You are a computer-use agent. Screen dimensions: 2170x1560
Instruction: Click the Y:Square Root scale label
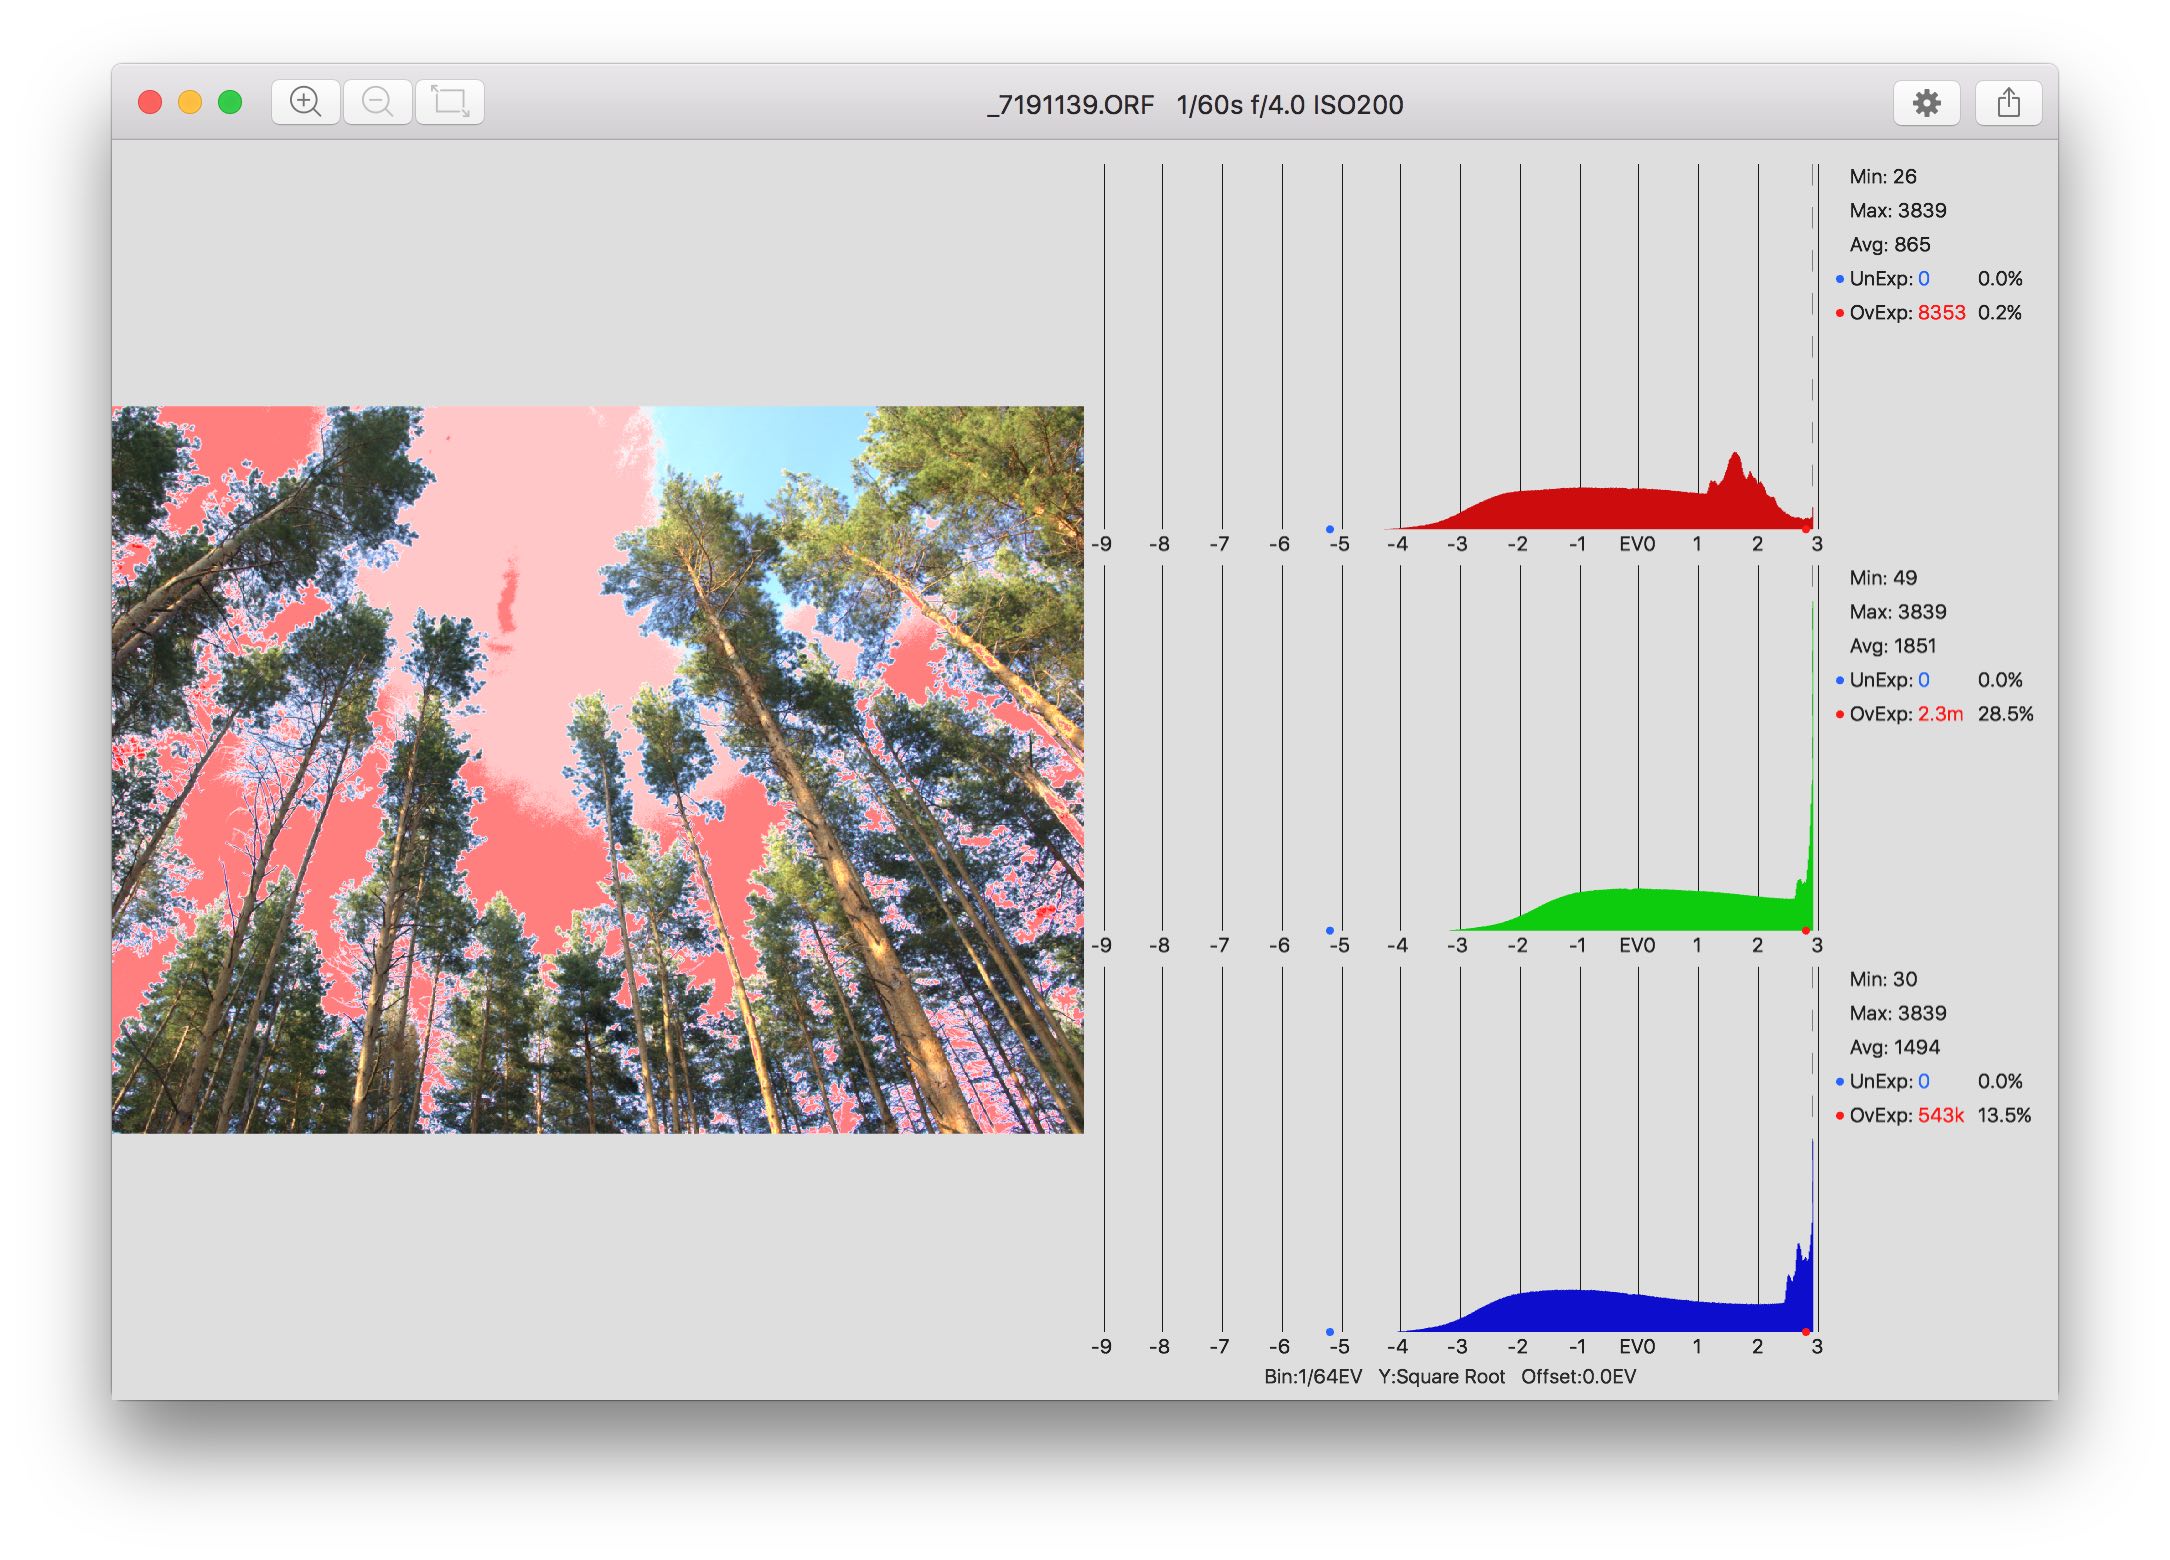[1441, 1377]
